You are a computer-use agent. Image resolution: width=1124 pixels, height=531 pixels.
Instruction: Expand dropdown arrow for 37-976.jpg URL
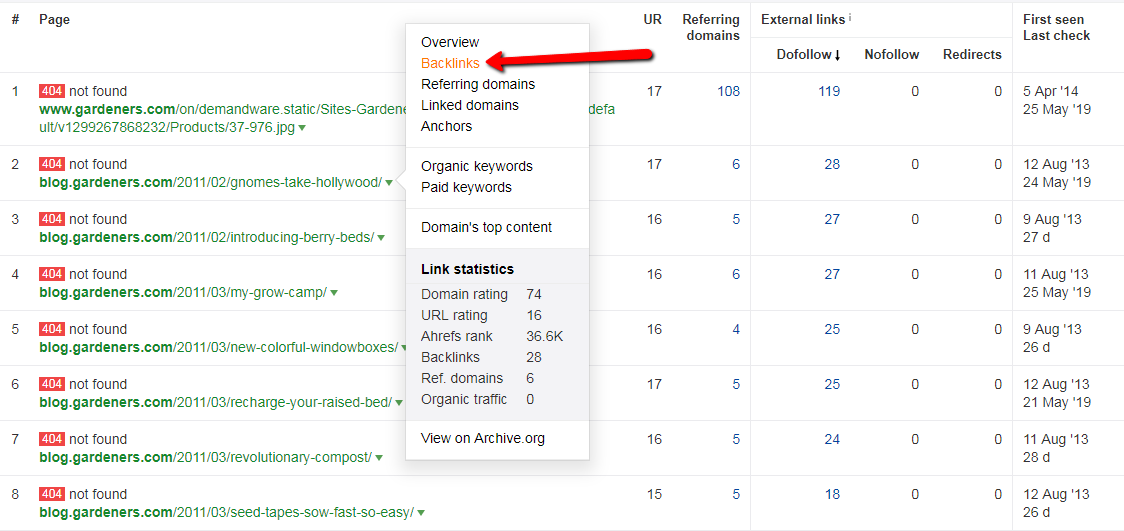303,128
